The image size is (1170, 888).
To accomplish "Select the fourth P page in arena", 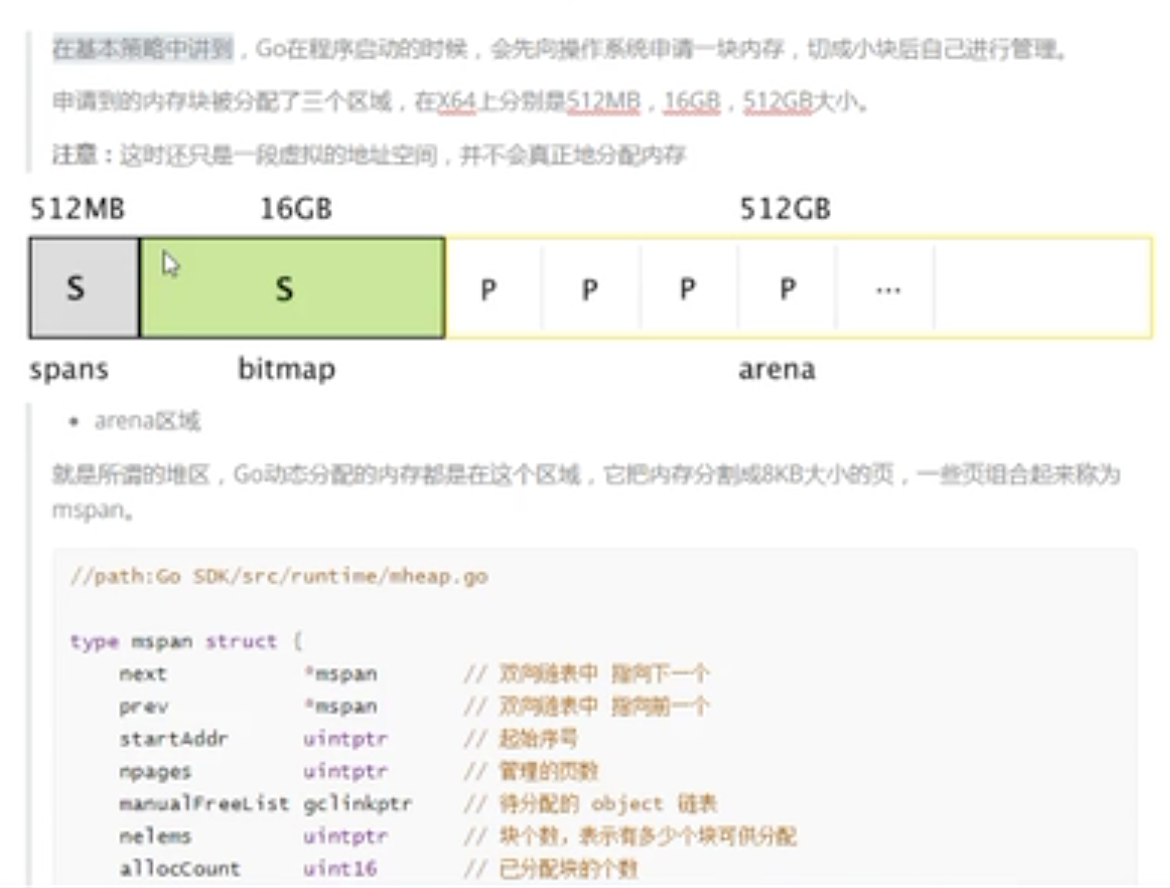I will point(787,289).
